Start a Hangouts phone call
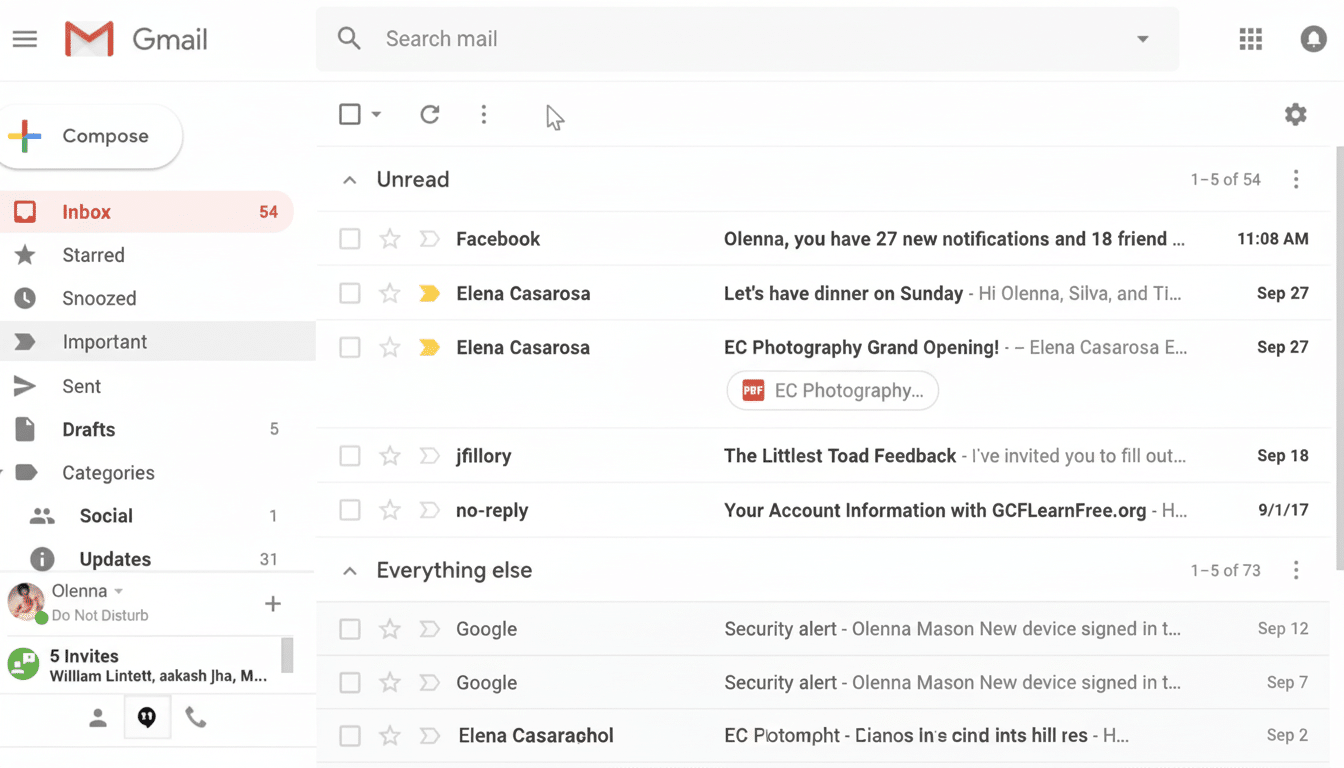The height and width of the screenshot is (768, 1344). click(x=195, y=717)
